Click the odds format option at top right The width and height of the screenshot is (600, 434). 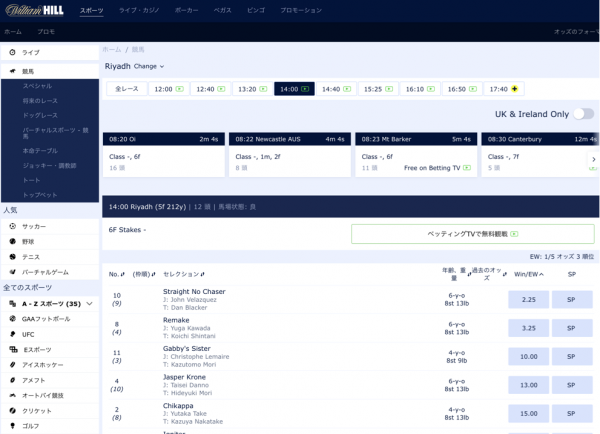(x=576, y=32)
